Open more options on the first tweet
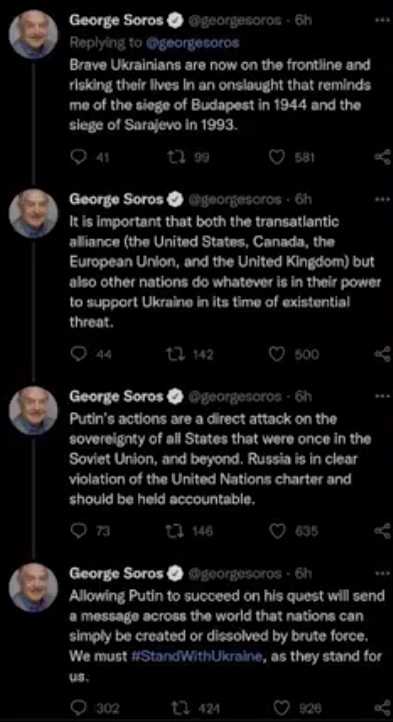Image resolution: width=393 pixels, height=722 pixels. click(x=383, y=21)
